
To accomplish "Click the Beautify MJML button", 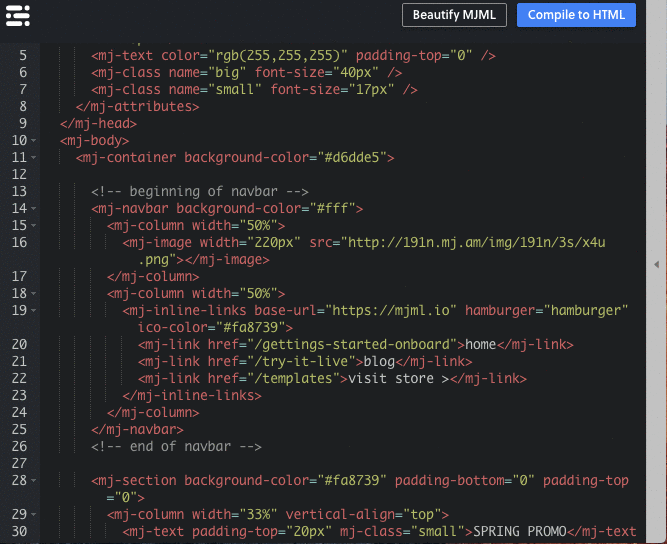I will 454,15.
